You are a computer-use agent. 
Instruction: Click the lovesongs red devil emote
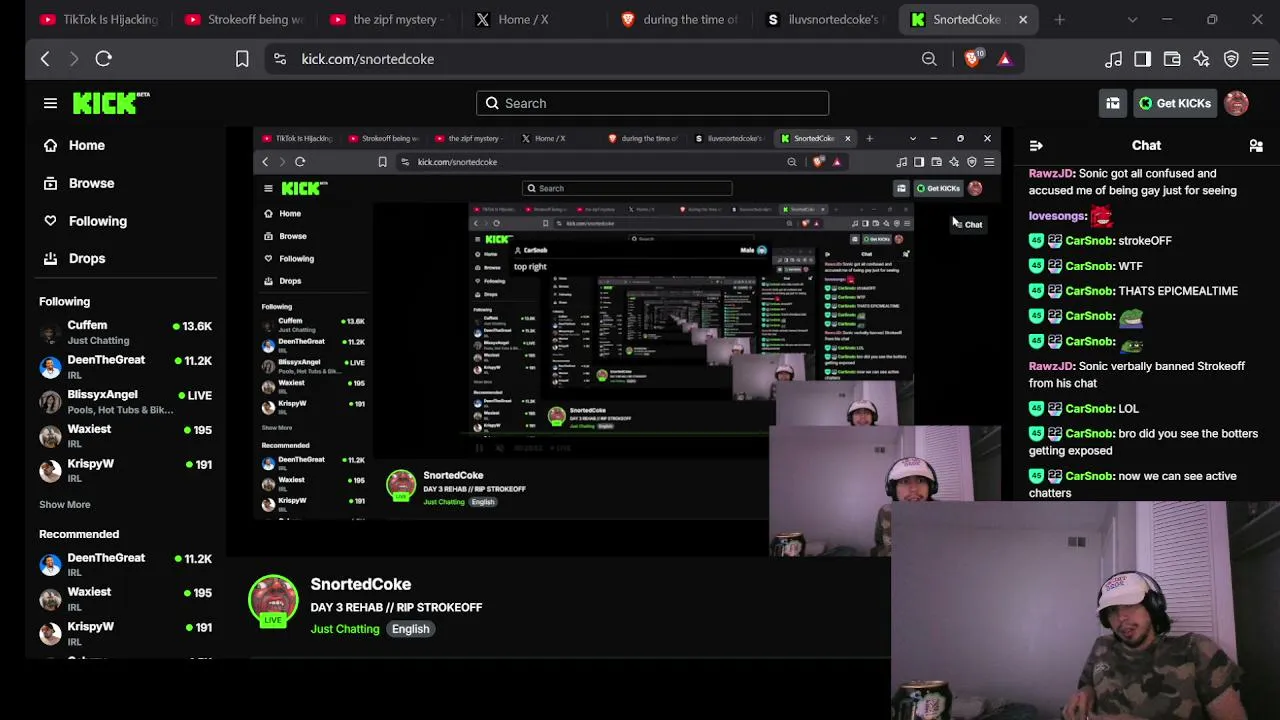pos(1101,215)
